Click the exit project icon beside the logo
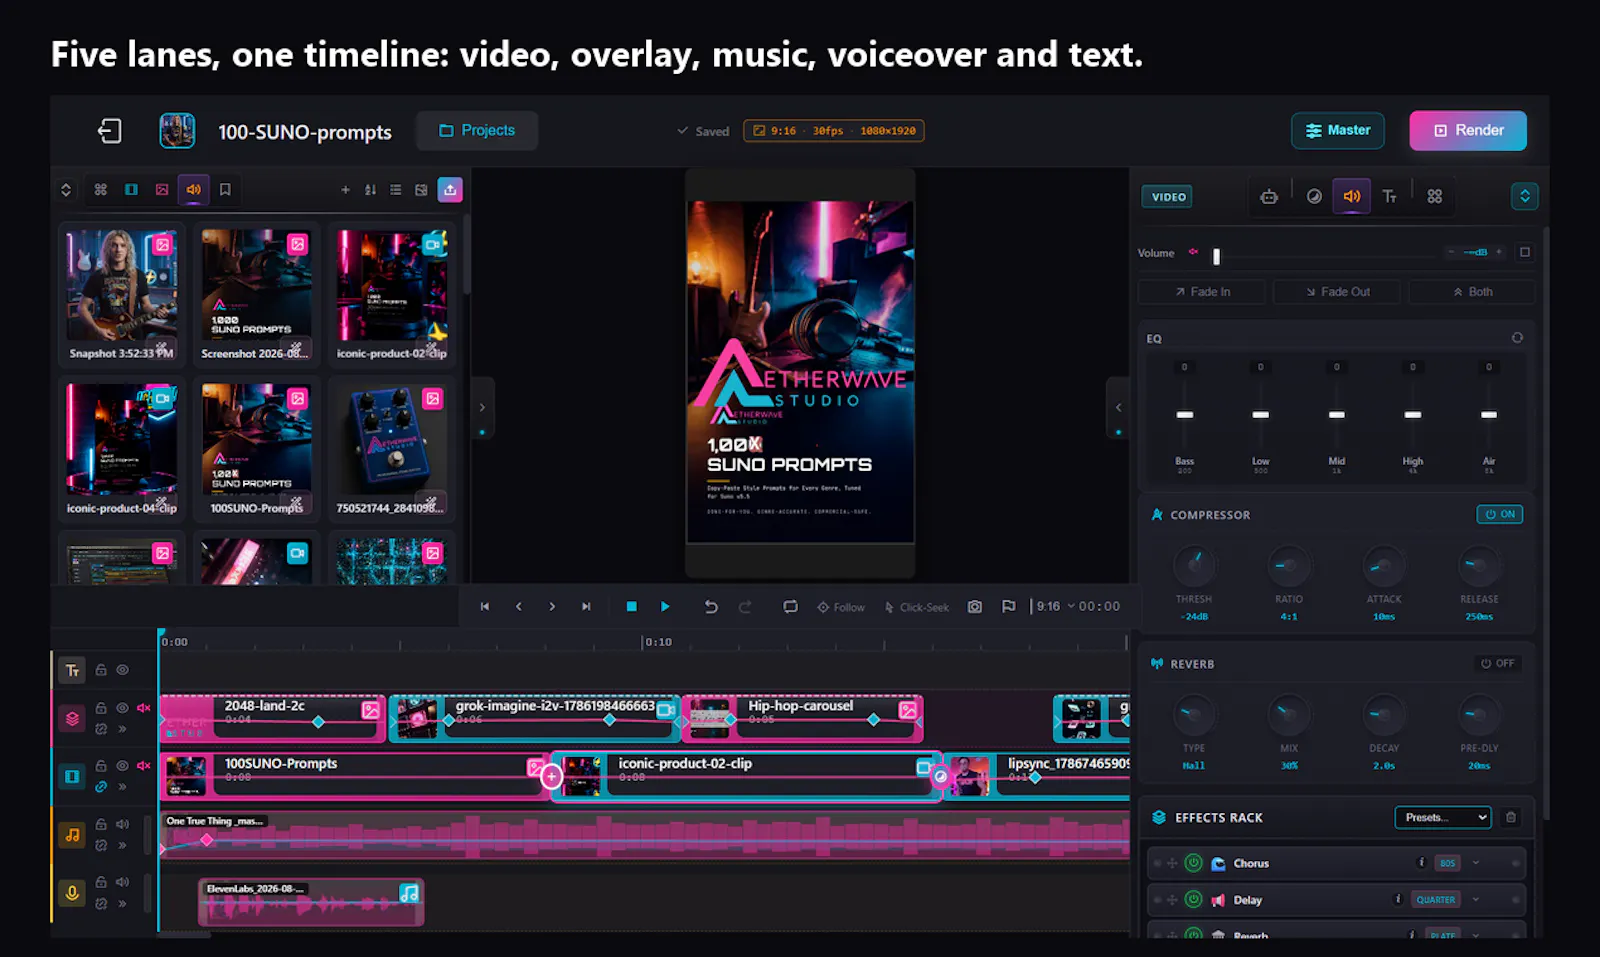 [x=110, y=131]
